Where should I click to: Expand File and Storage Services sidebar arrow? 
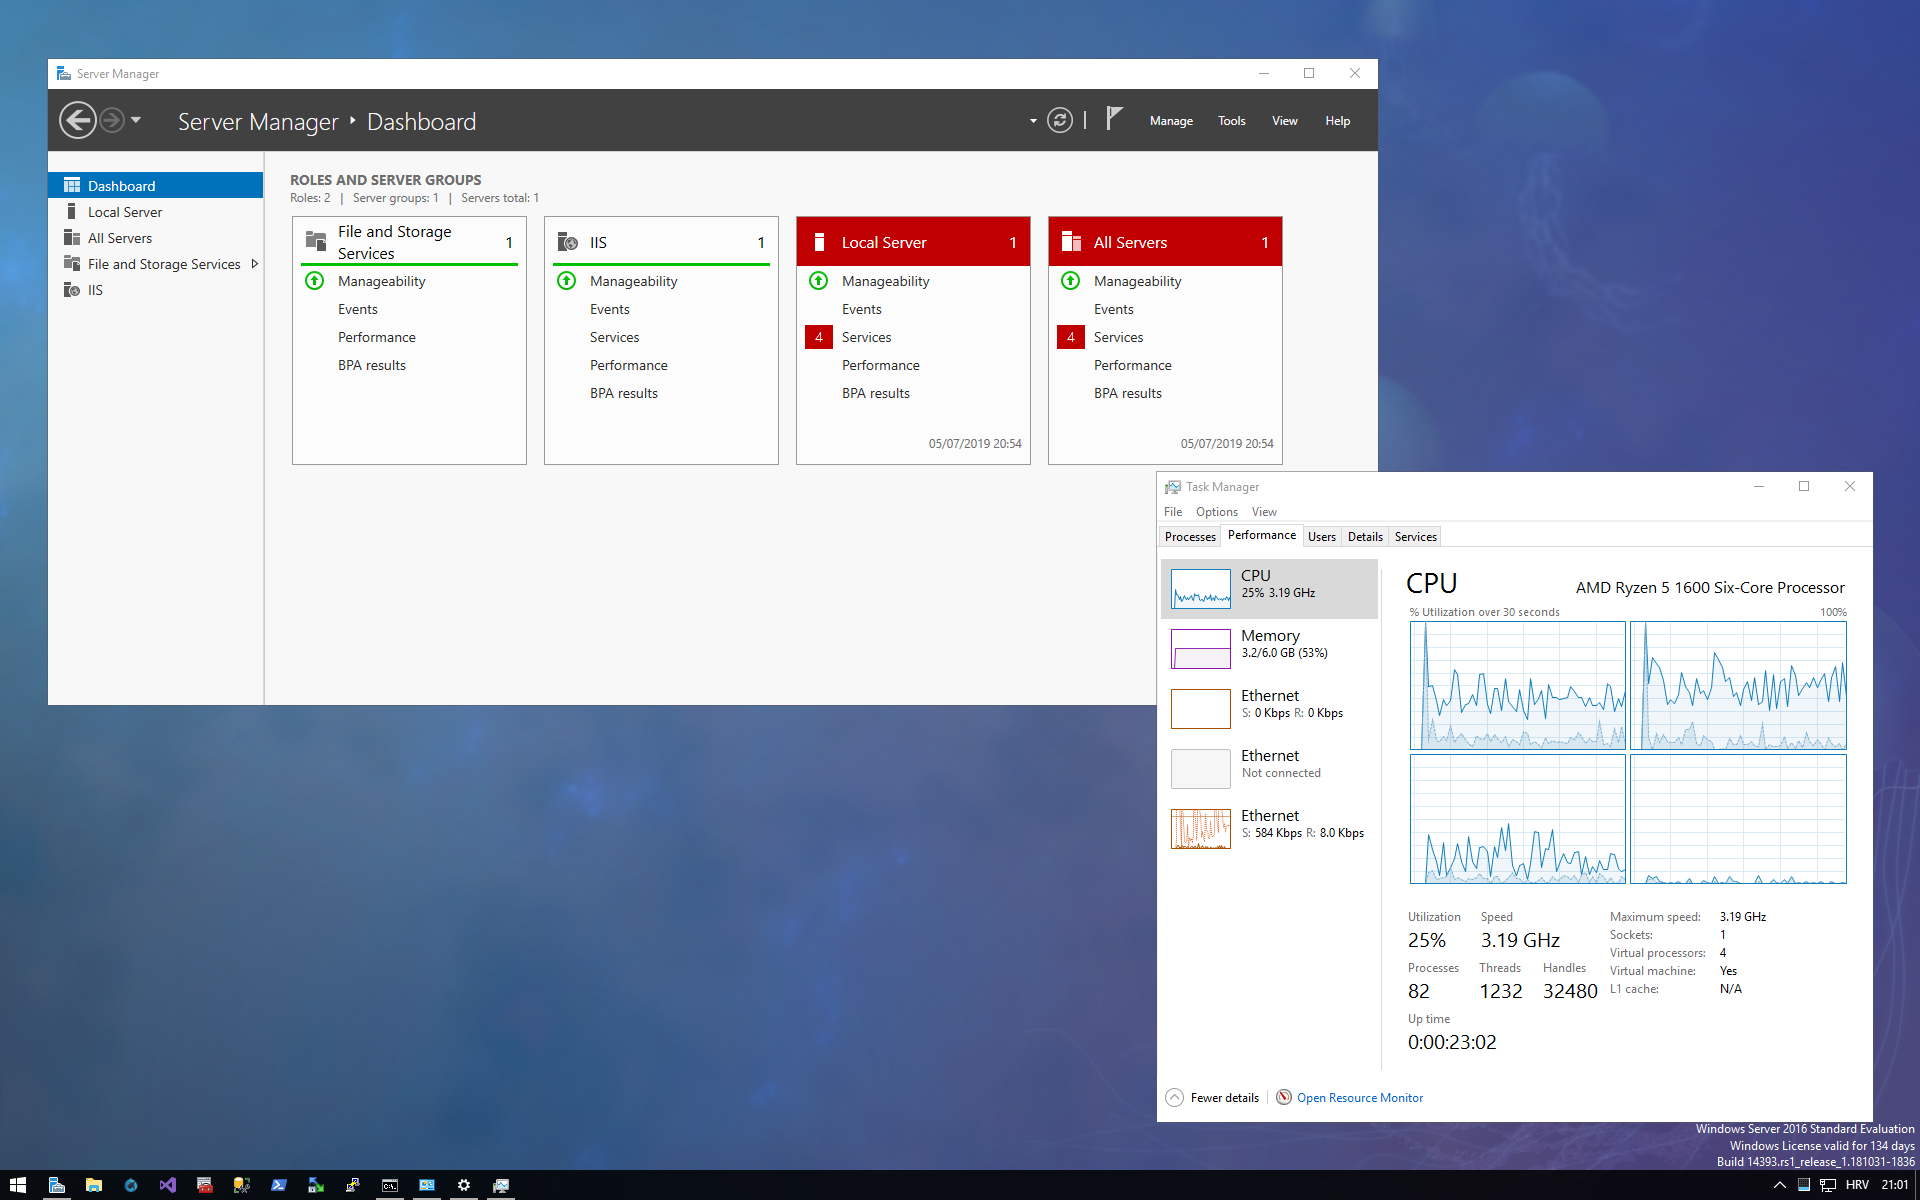coord(254,264)
